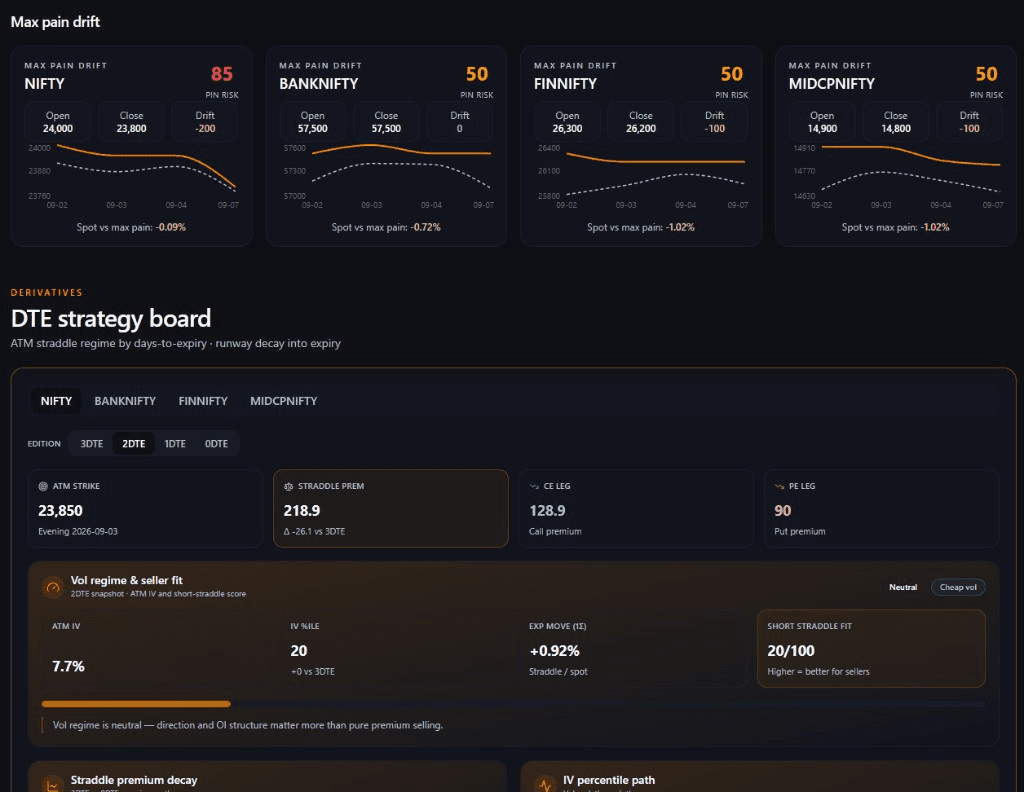Click the NIFTY max pain drift chart
Image resolution: width=1024 pixels, height=792 pixels.
[132, 175]
